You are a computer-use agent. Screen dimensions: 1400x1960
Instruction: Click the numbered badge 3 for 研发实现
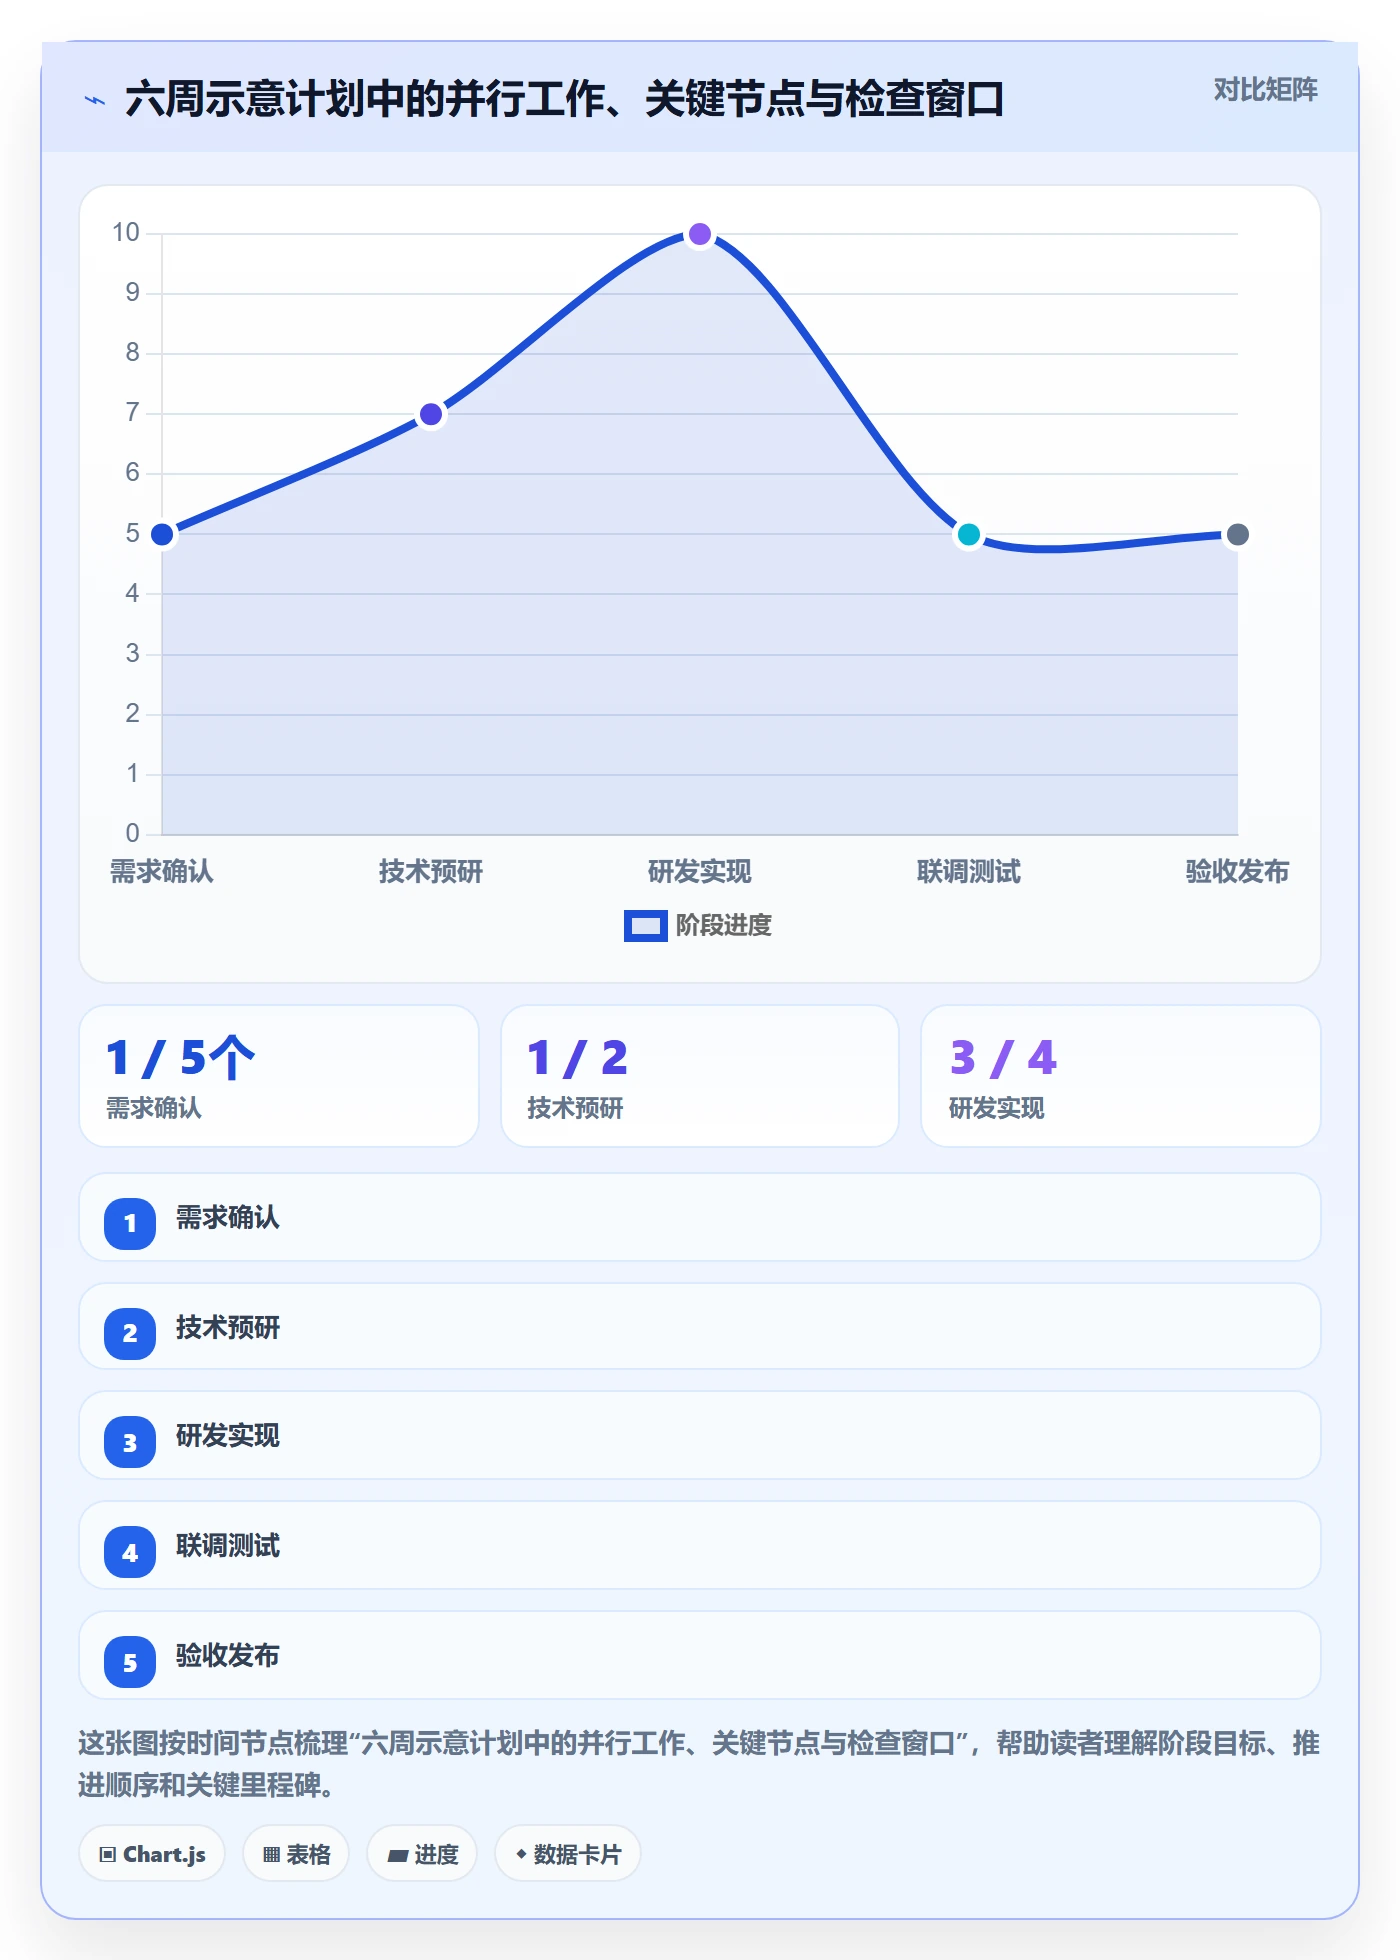(x=130, y=1443)
